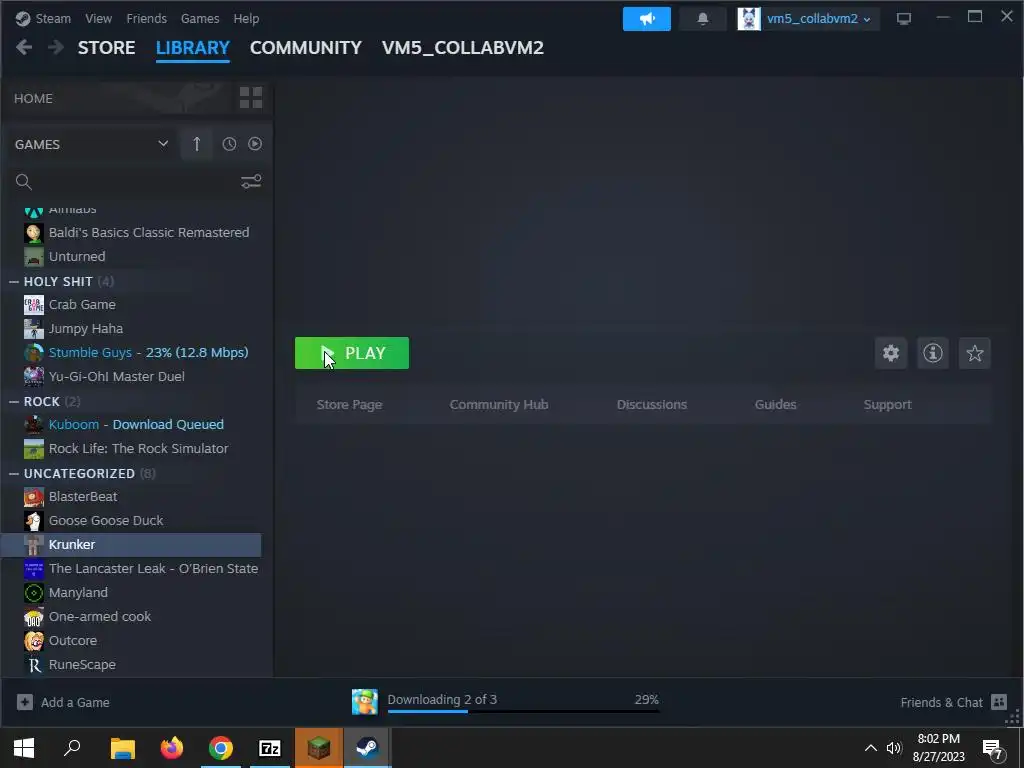Open Krunker Store Page link

click(349, 405)
